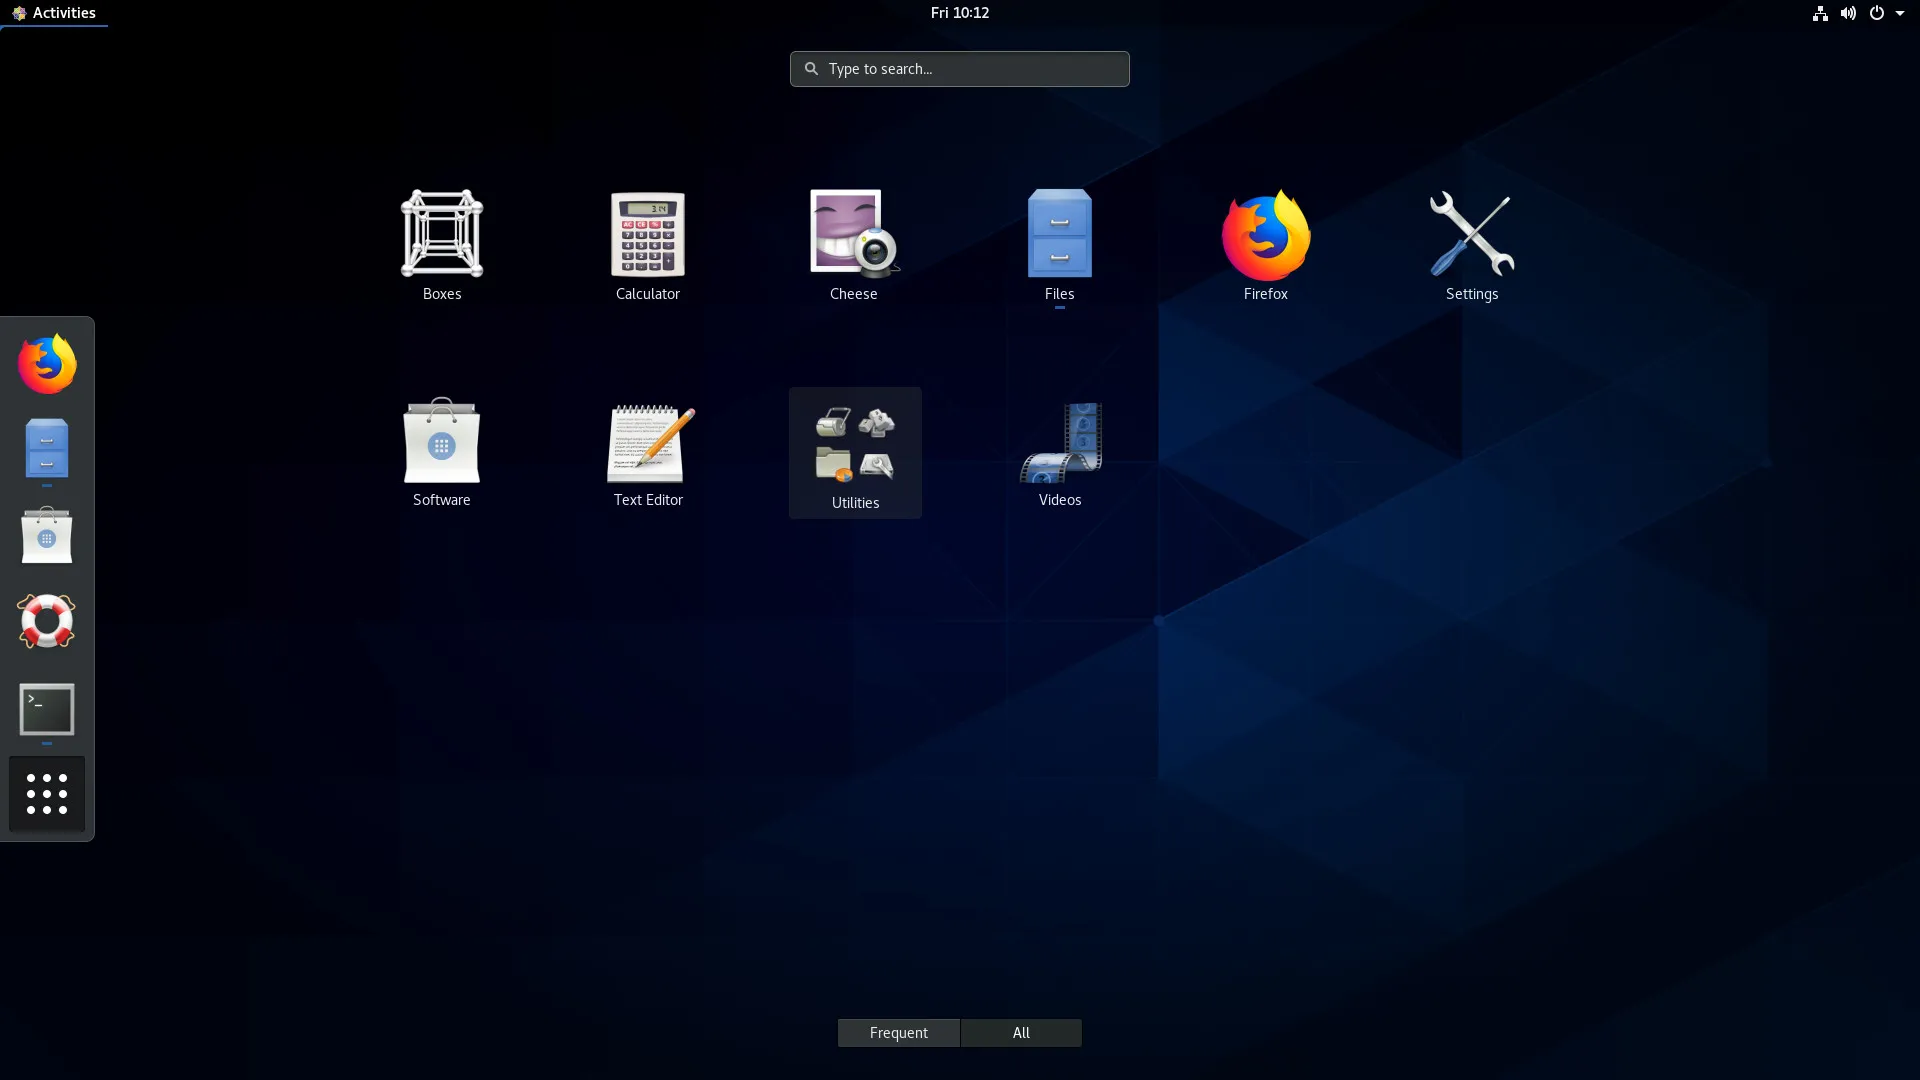Viewport: 1920px width, 1080px height.
Task: Switch to the All tab
Action: pyautogui.click(x=1021, y=1033)
